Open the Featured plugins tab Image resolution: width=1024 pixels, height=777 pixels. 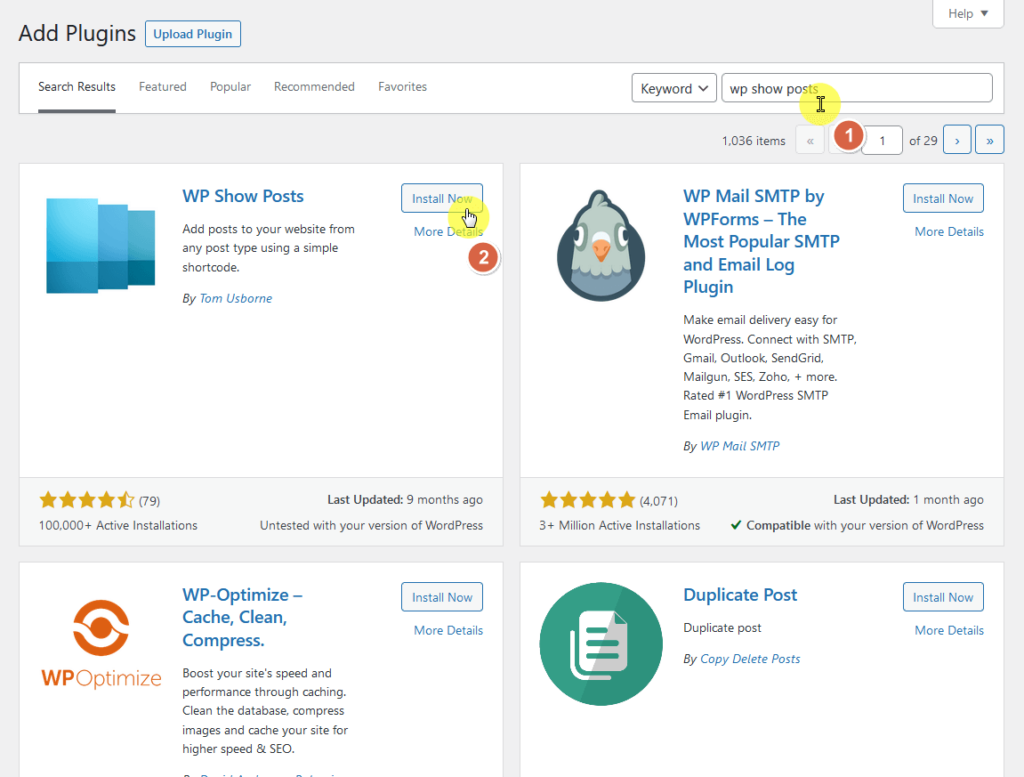pyautogui.click(x=163, y=87)
